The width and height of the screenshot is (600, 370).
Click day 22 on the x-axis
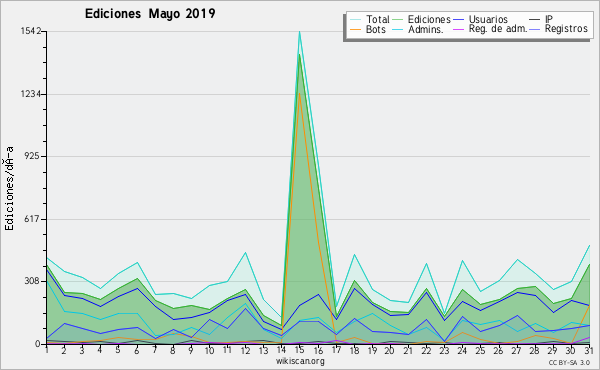coord(426,350)
